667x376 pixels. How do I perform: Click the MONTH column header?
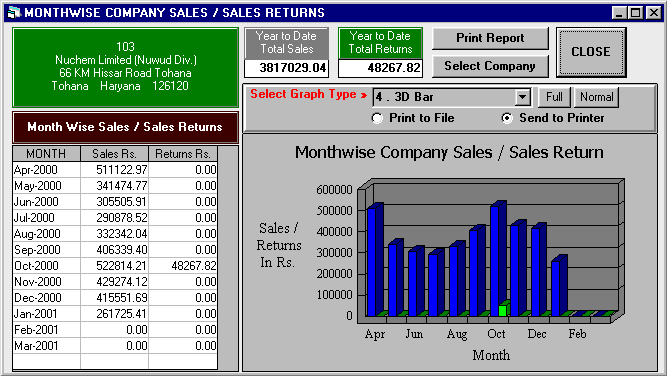pyautogui.click(x=46, y=154)
